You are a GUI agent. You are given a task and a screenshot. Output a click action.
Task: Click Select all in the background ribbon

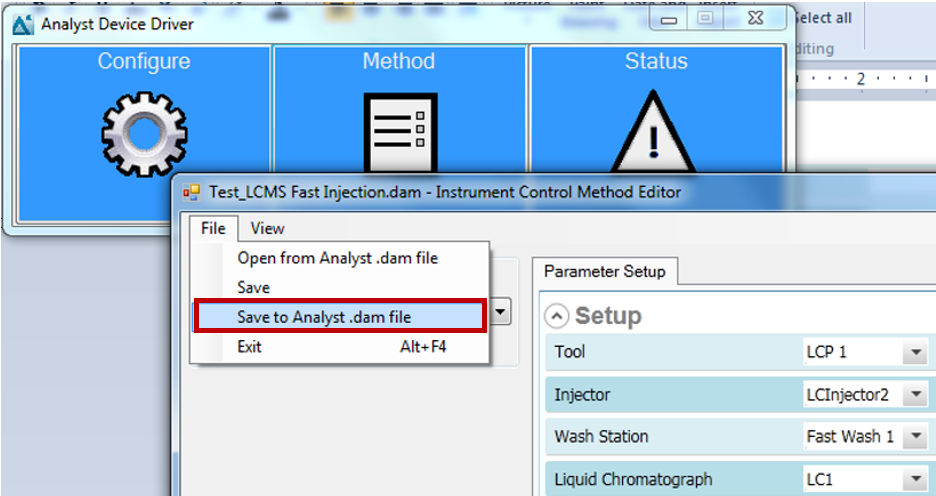(x=822, y=18)
